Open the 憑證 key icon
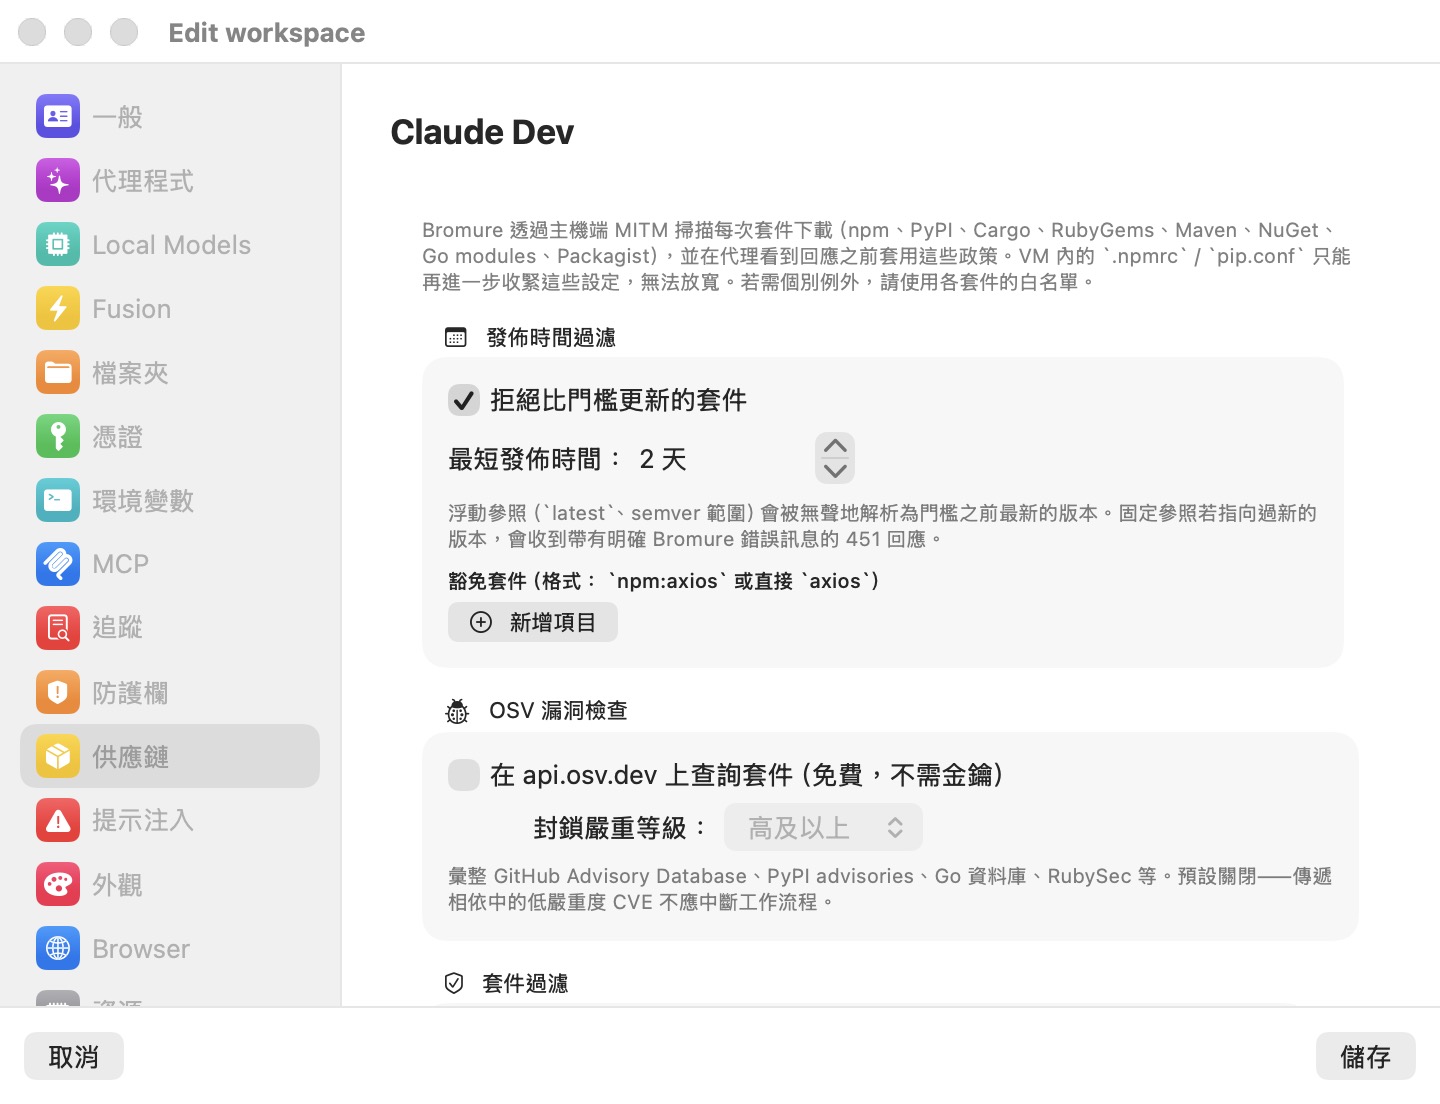 click(58, 437)
